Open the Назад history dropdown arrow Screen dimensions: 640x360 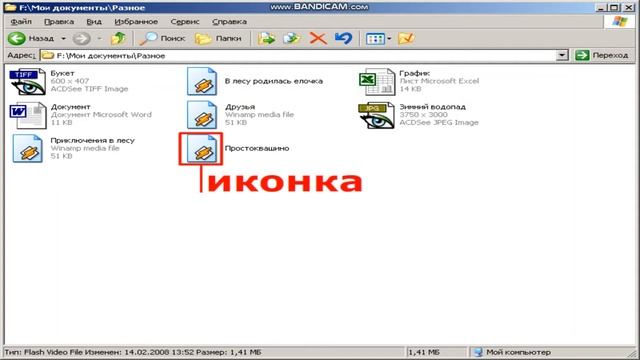click(x=63, y=39)
